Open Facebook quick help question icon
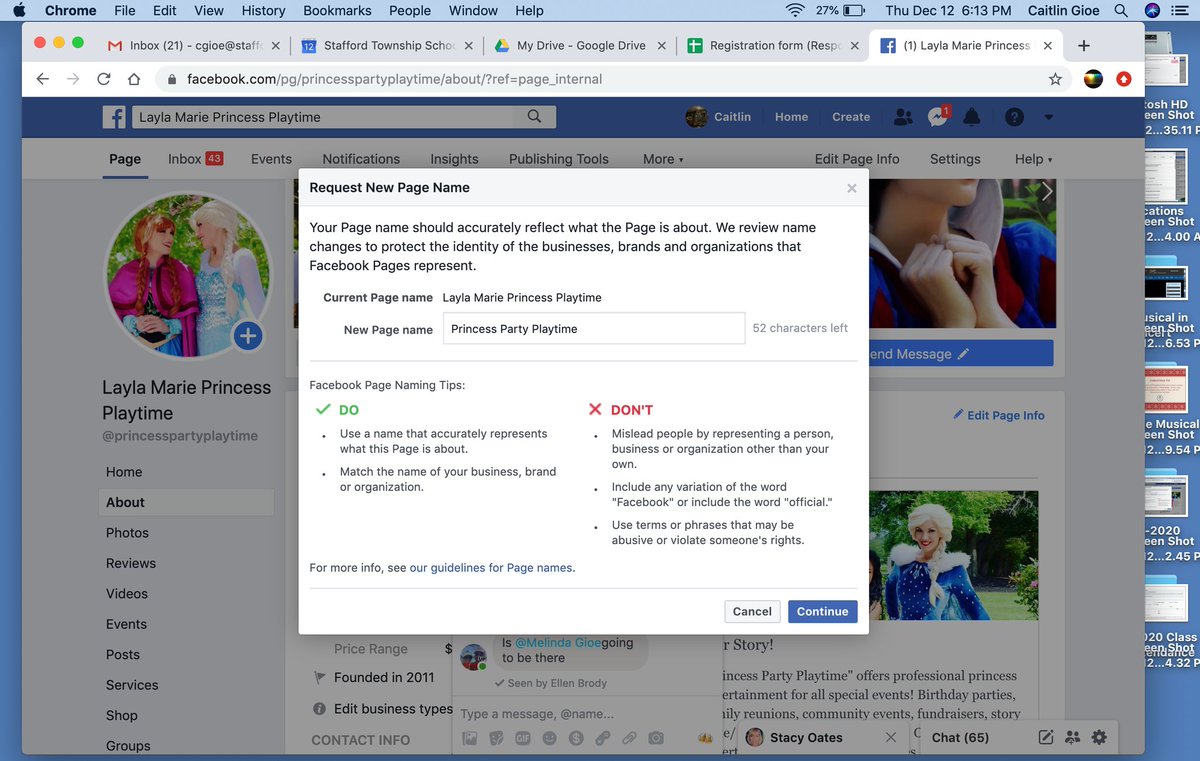Viewport: 1200px width, 761px height. click(x=1014, y=117)
